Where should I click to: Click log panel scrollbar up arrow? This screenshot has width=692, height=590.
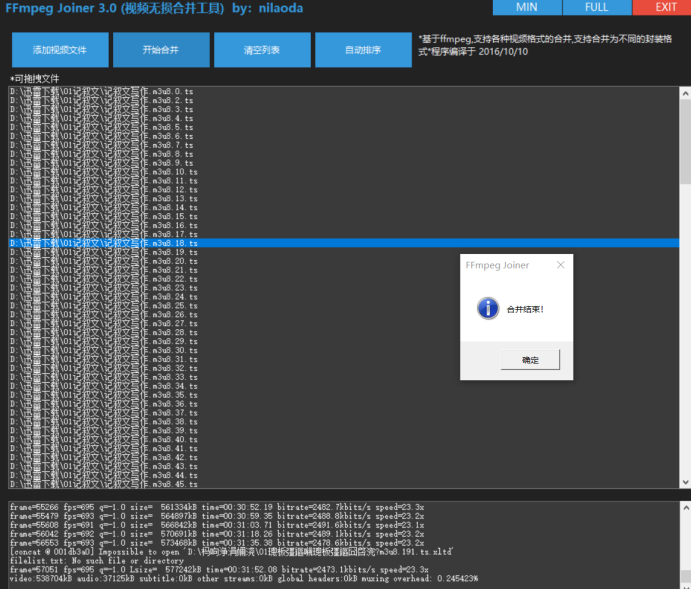click(686, 508)
